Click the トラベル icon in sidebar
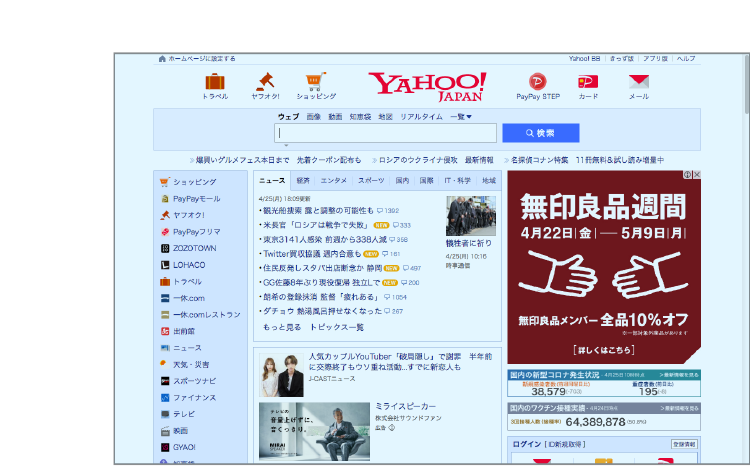The width and height of the screenshot is (750, 466). 165,281
